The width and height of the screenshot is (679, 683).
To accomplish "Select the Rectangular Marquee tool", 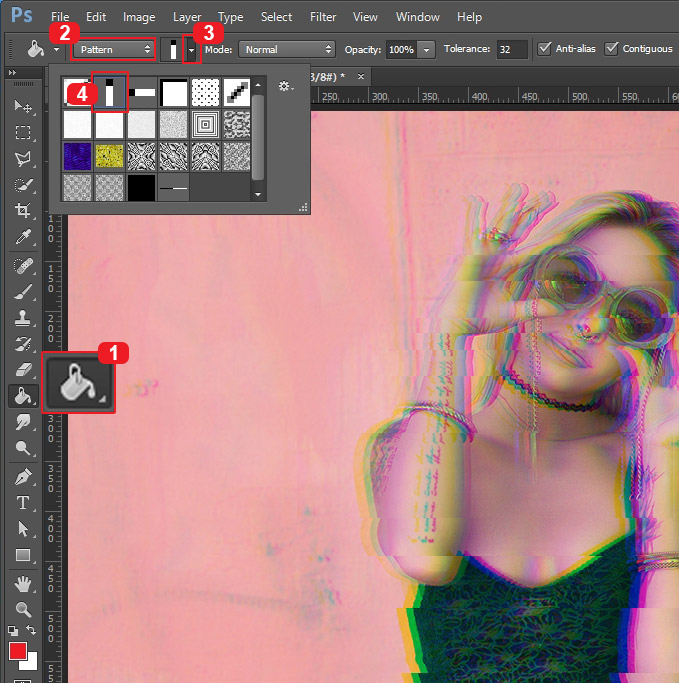I will pos(23,132).
